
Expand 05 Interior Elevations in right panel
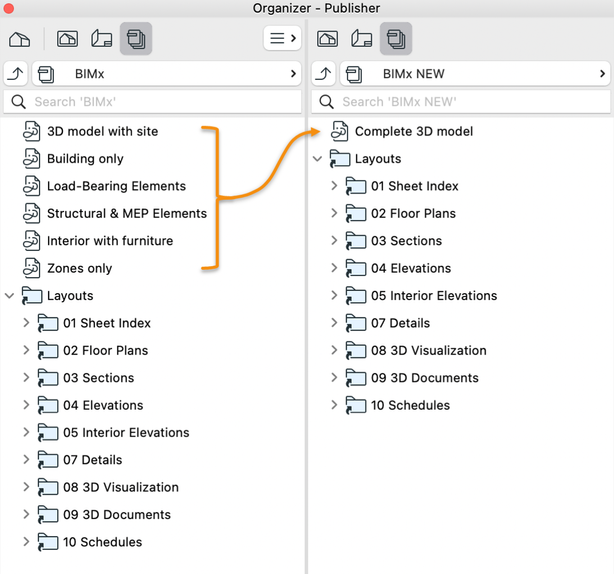tap(334, 296)
